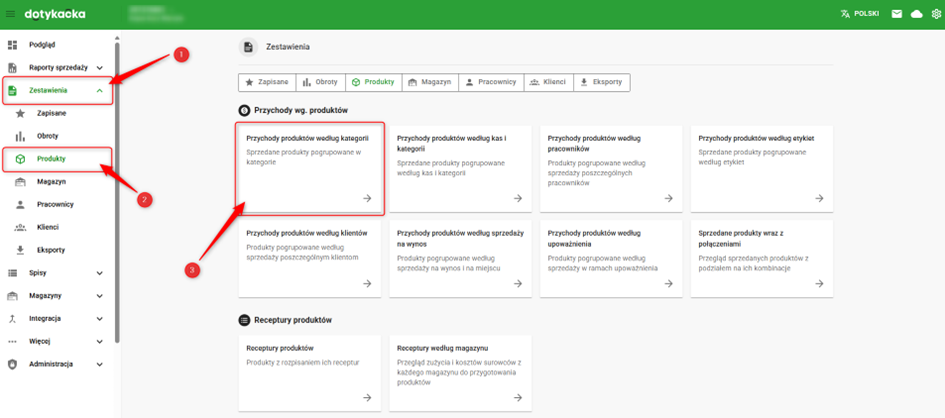Screen dimensions: 945x418
Task: Open the hamburger menu icon
Action: pos(10,14)
